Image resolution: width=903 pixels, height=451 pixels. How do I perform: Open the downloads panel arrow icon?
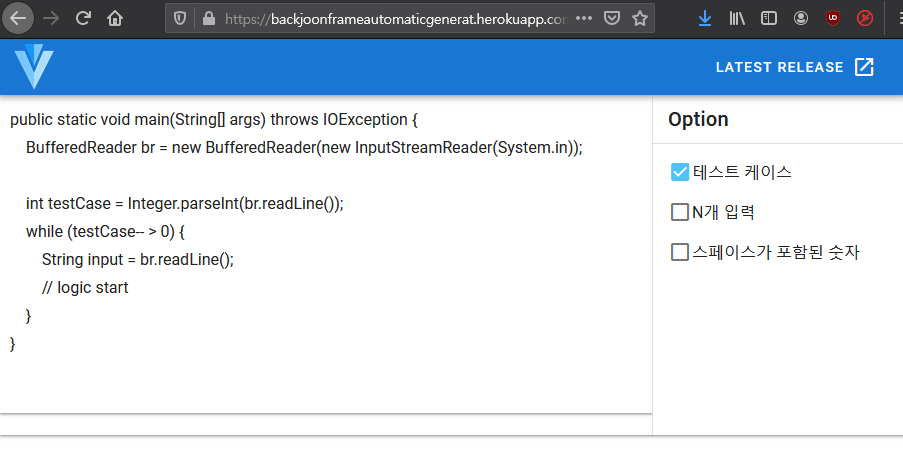tap(705, 18)
